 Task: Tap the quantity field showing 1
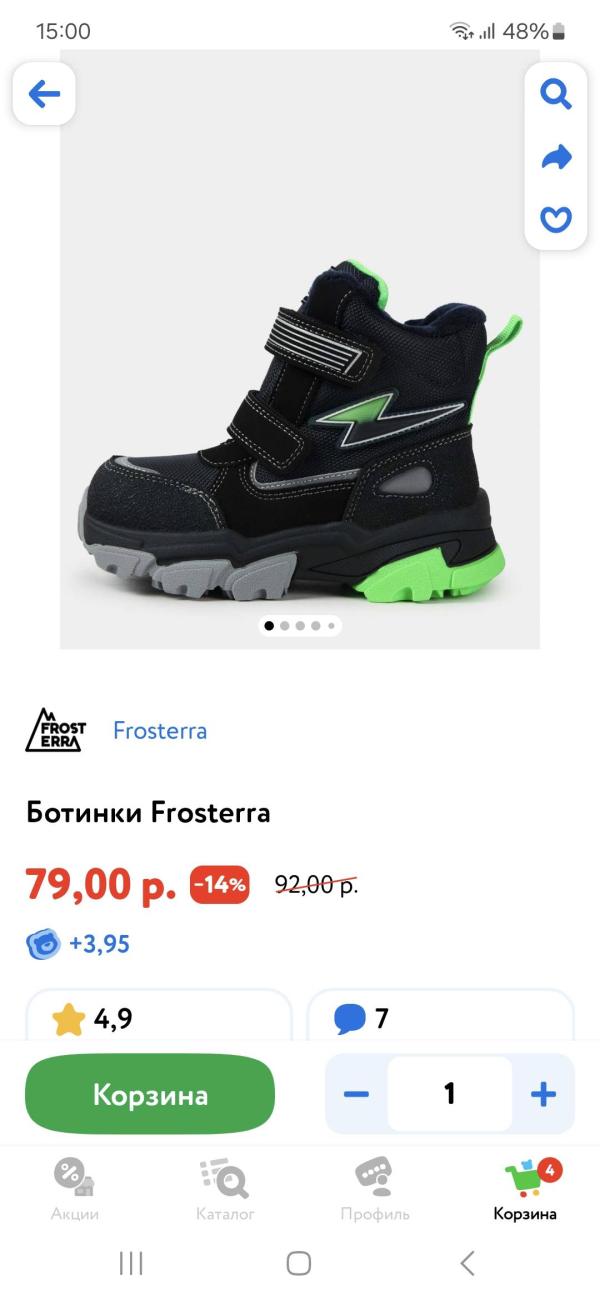[450, 1094]
